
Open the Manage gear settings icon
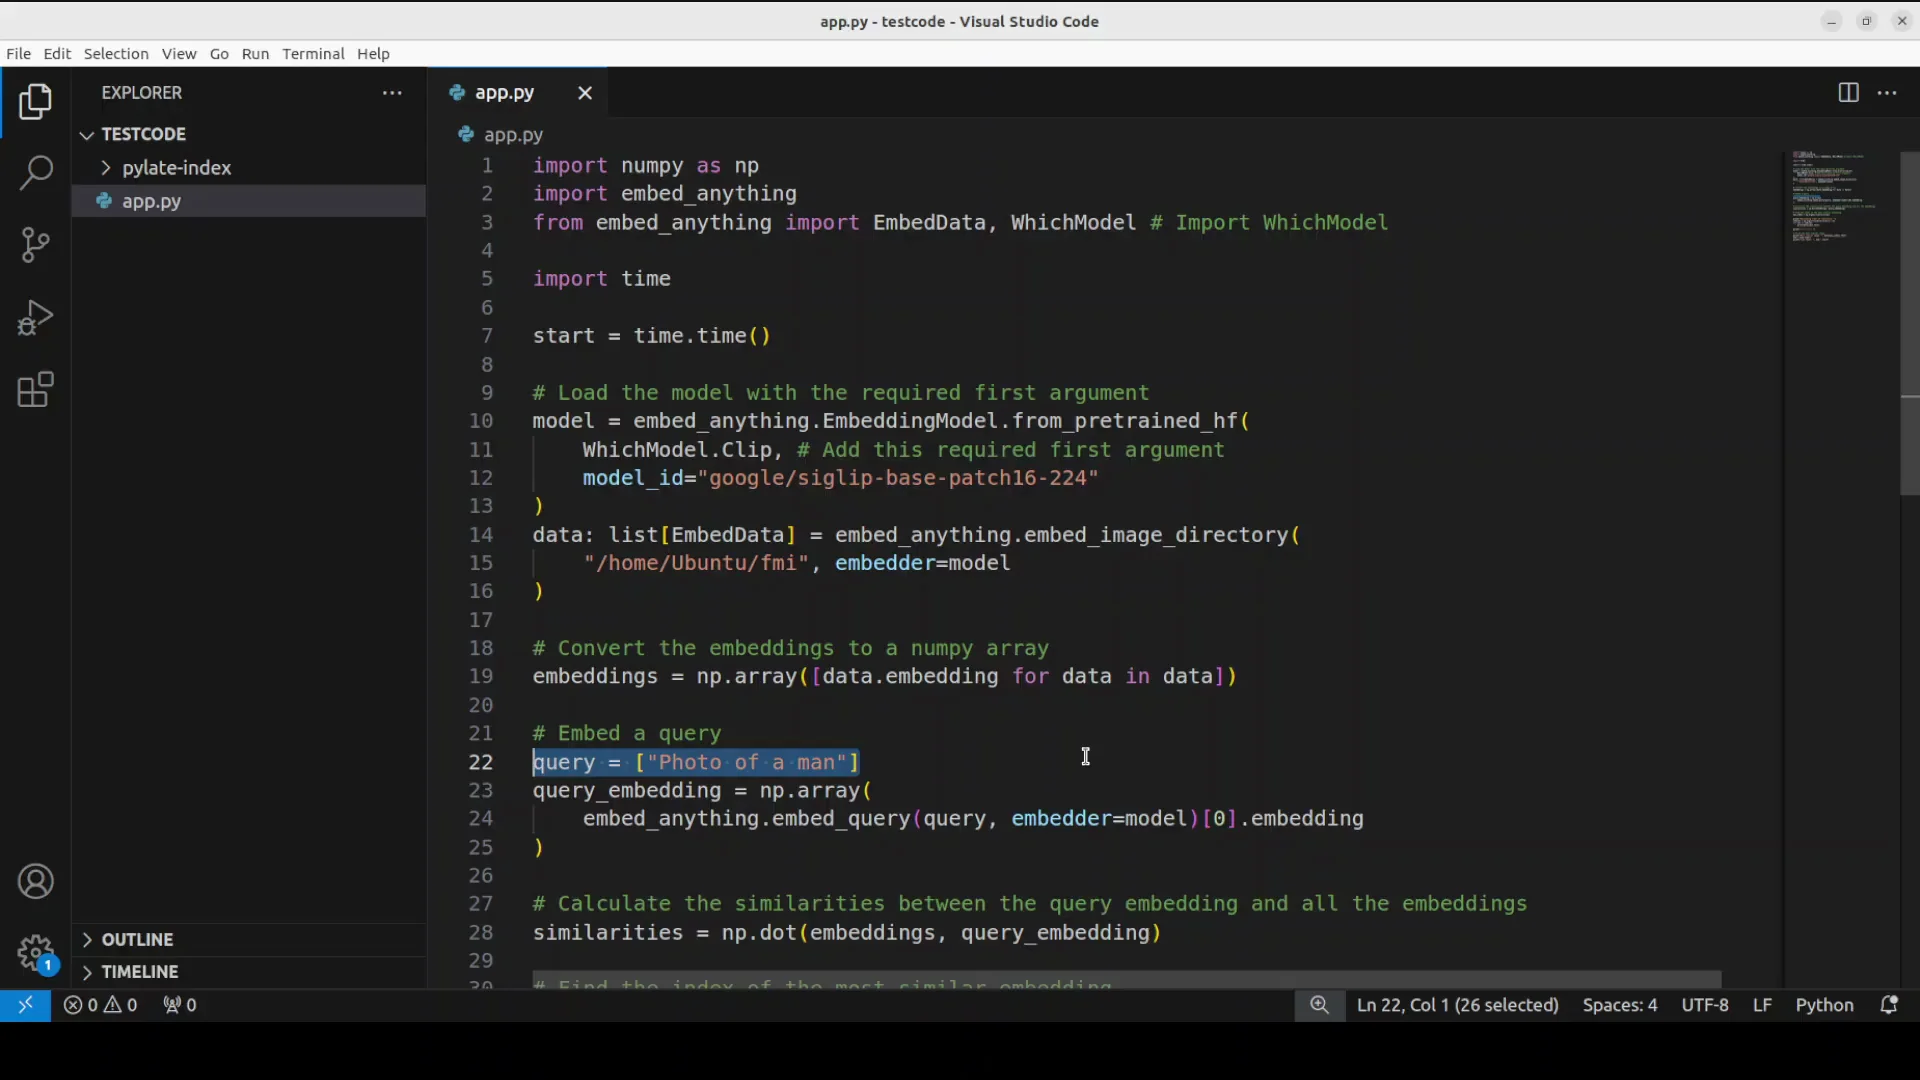pos(36,952)
